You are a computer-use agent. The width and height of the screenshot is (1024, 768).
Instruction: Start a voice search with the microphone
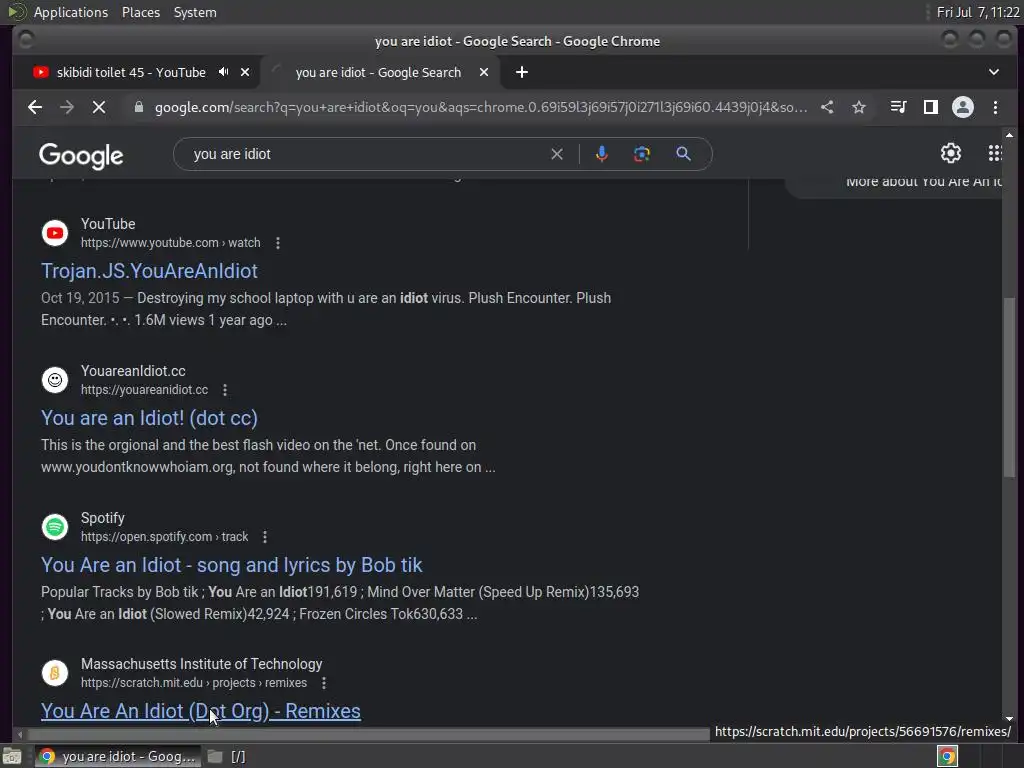(601, 154)
